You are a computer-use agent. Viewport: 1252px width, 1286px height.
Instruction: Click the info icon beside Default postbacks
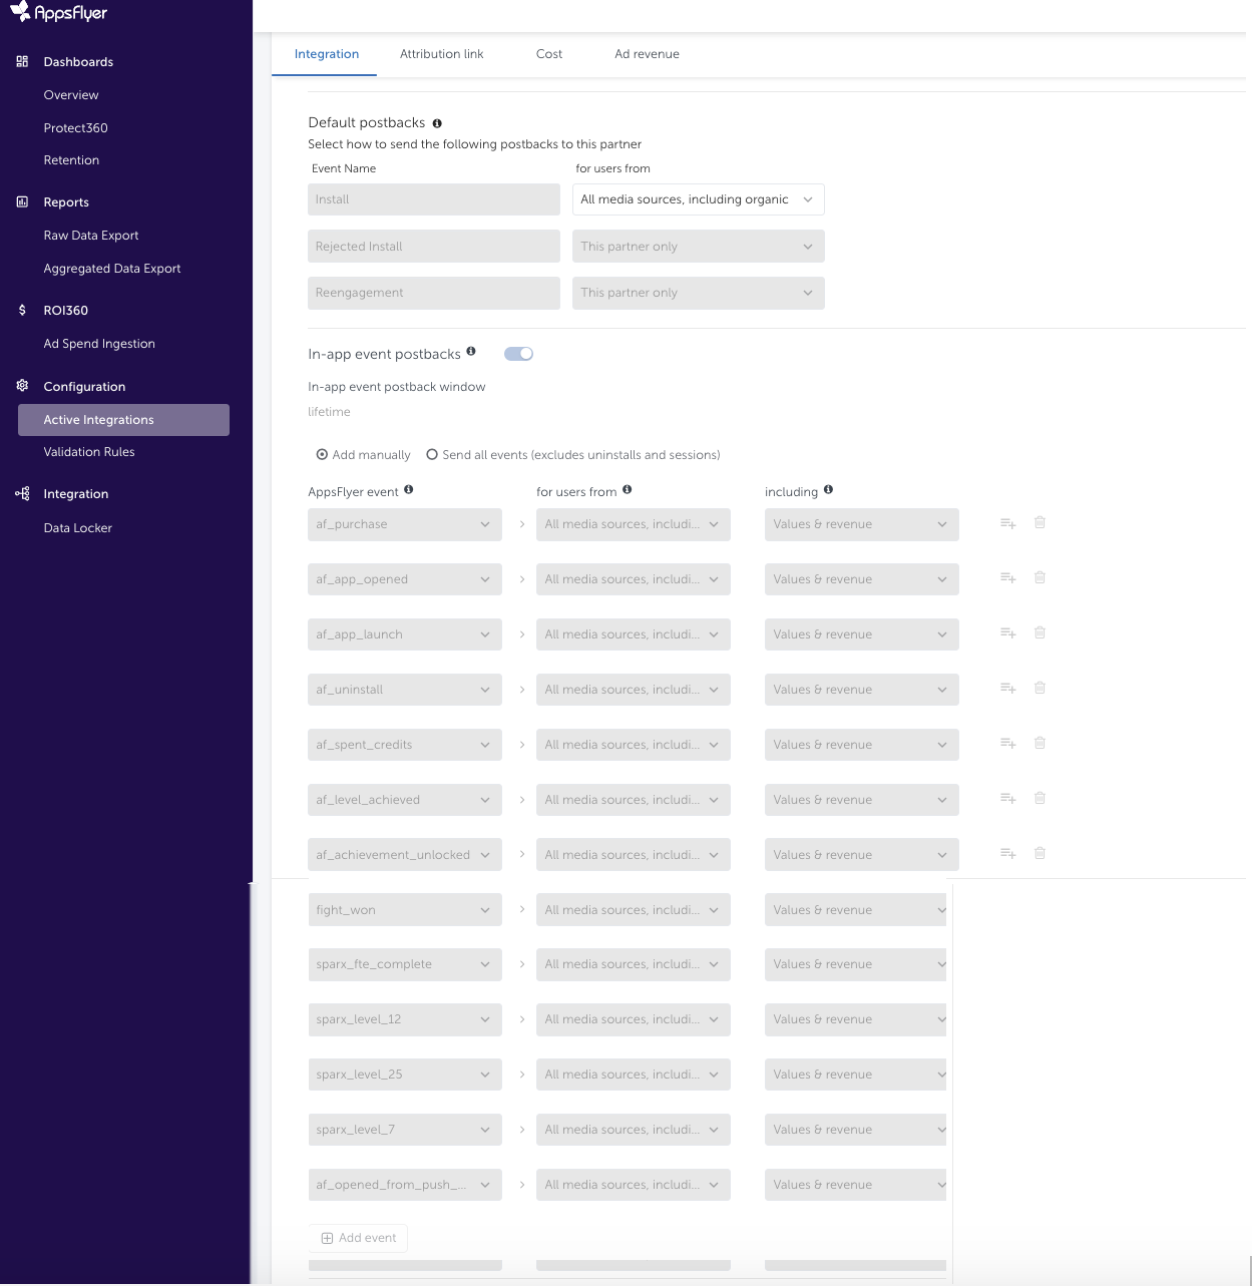(x=437, y=123)
